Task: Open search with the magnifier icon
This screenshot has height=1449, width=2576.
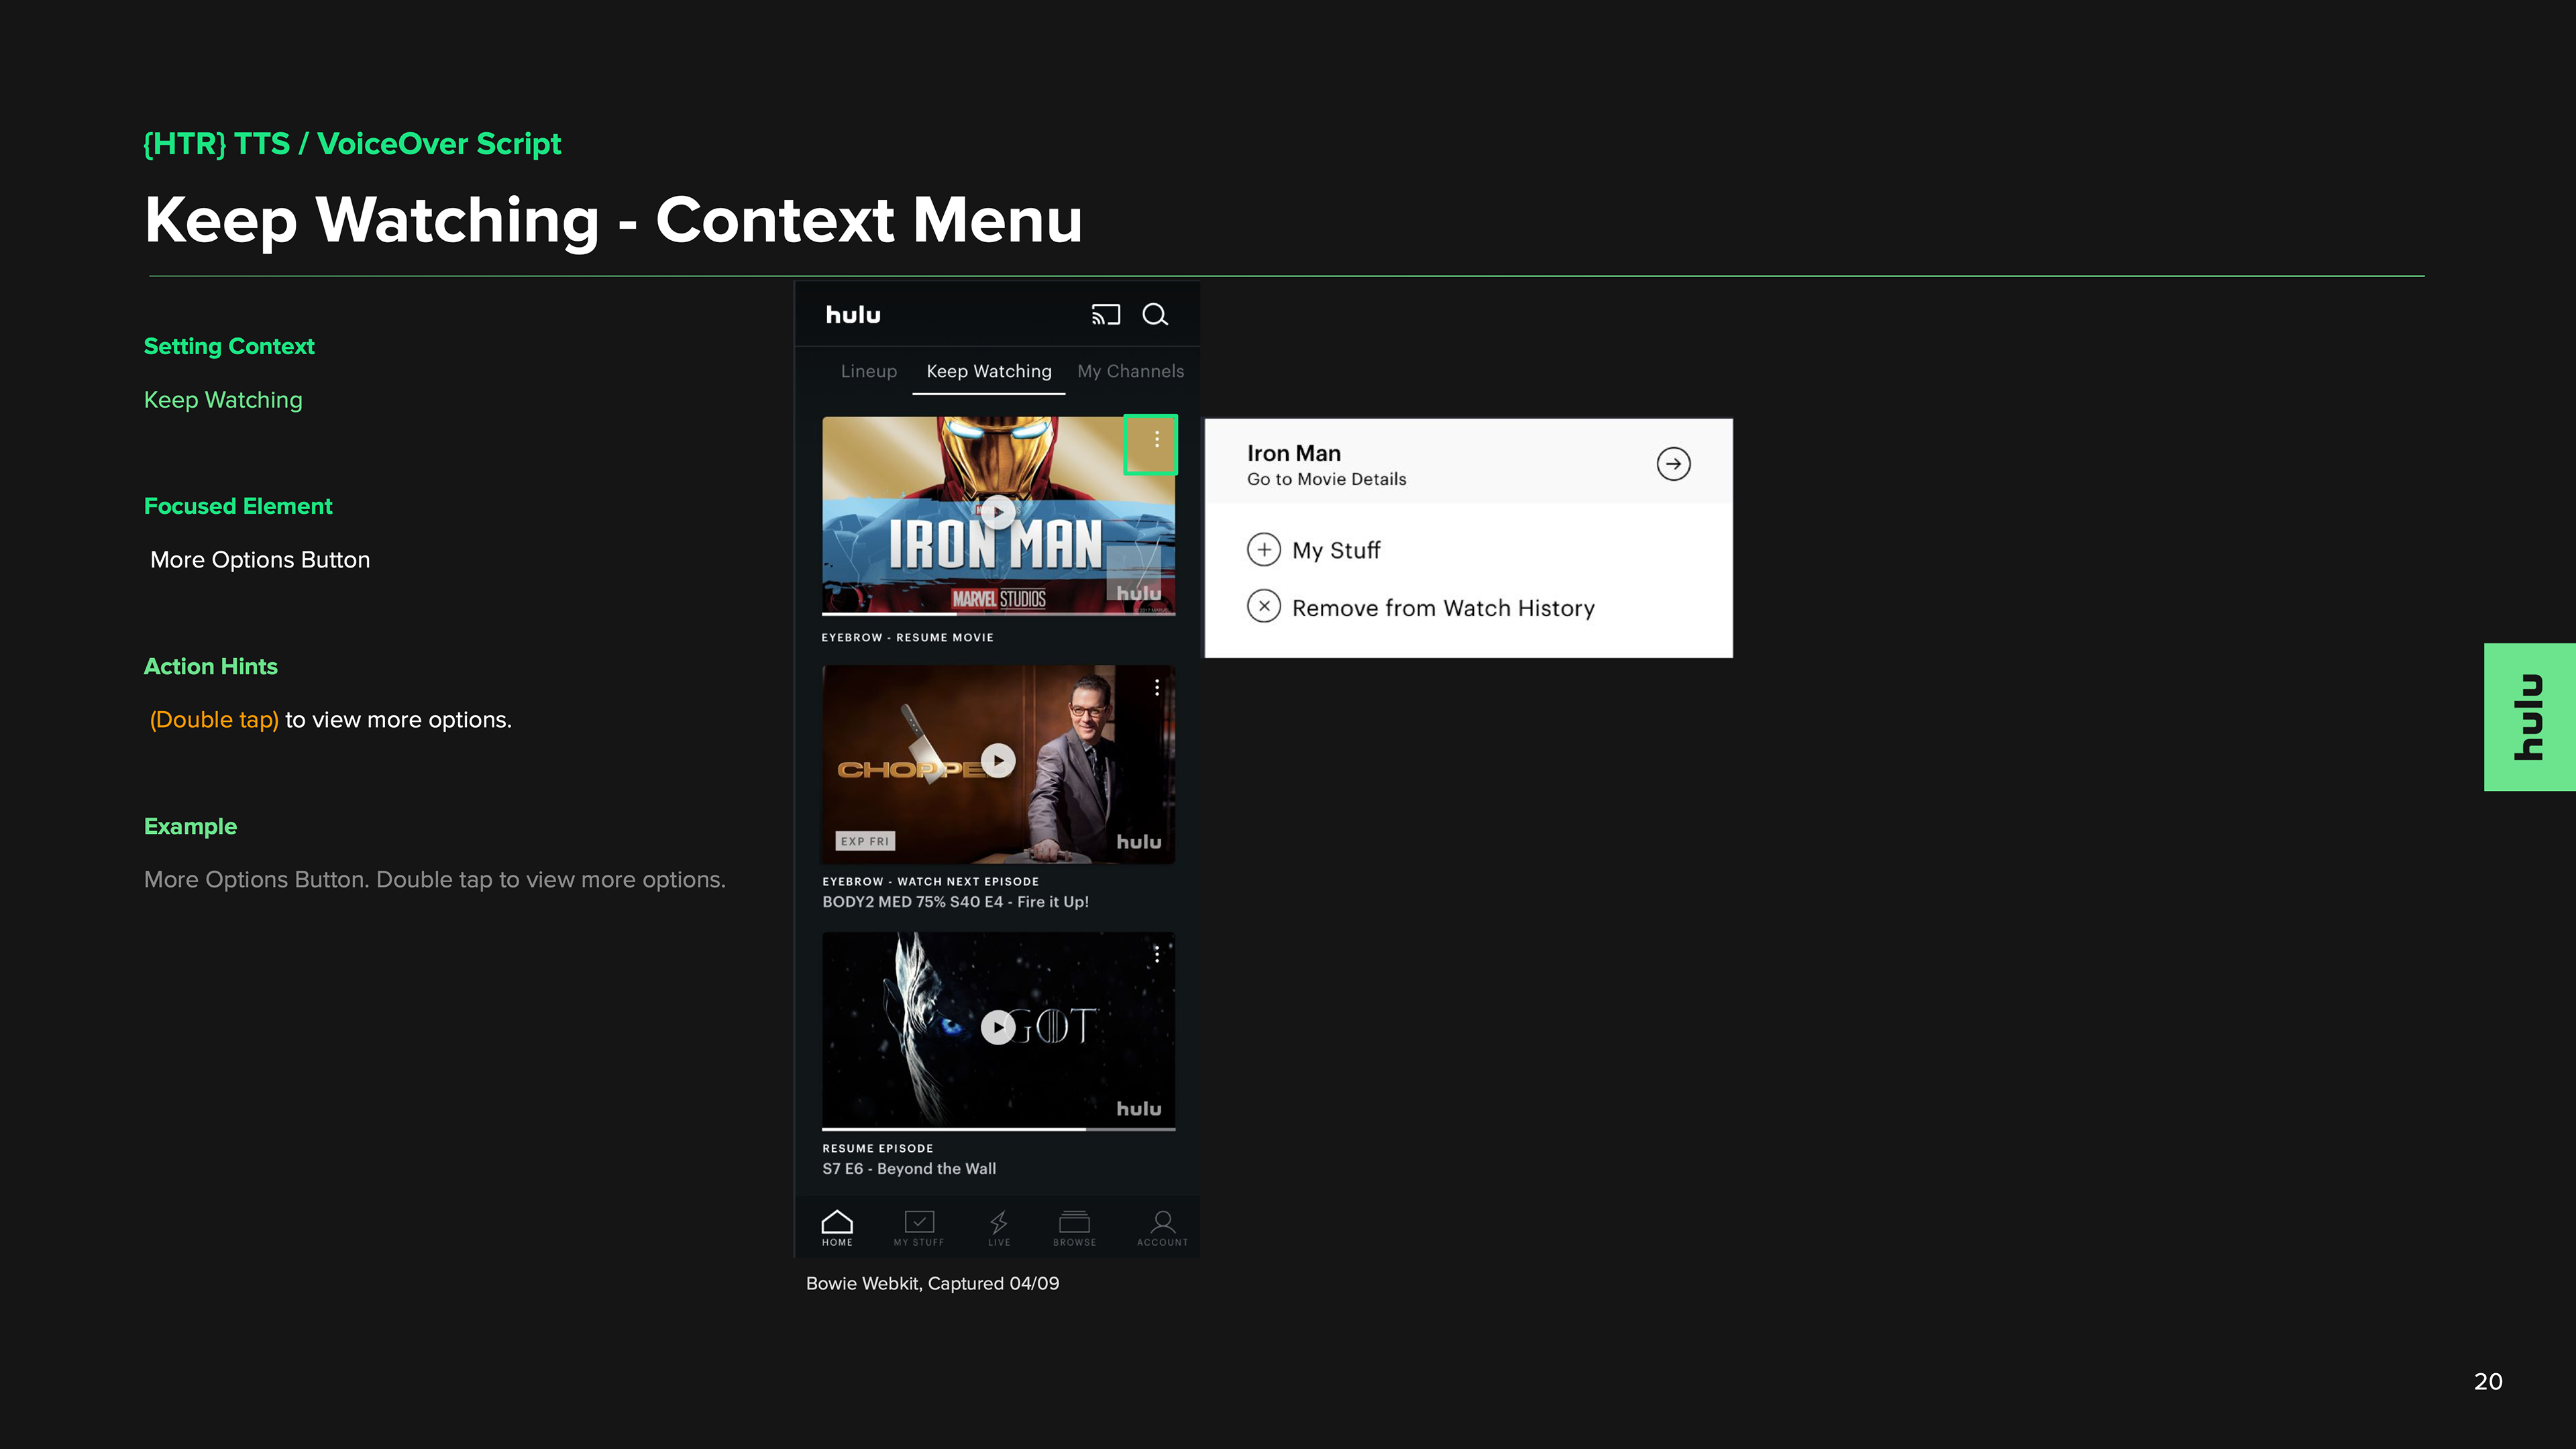Action: coord(1155,315)
